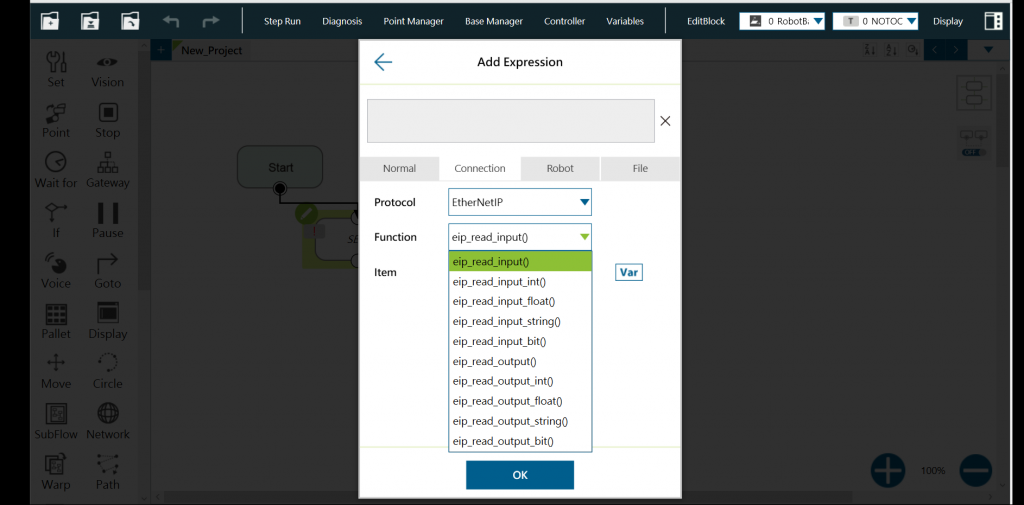Click the Var button
Viewport: 1024px width, 505px height.
(629, 272)
